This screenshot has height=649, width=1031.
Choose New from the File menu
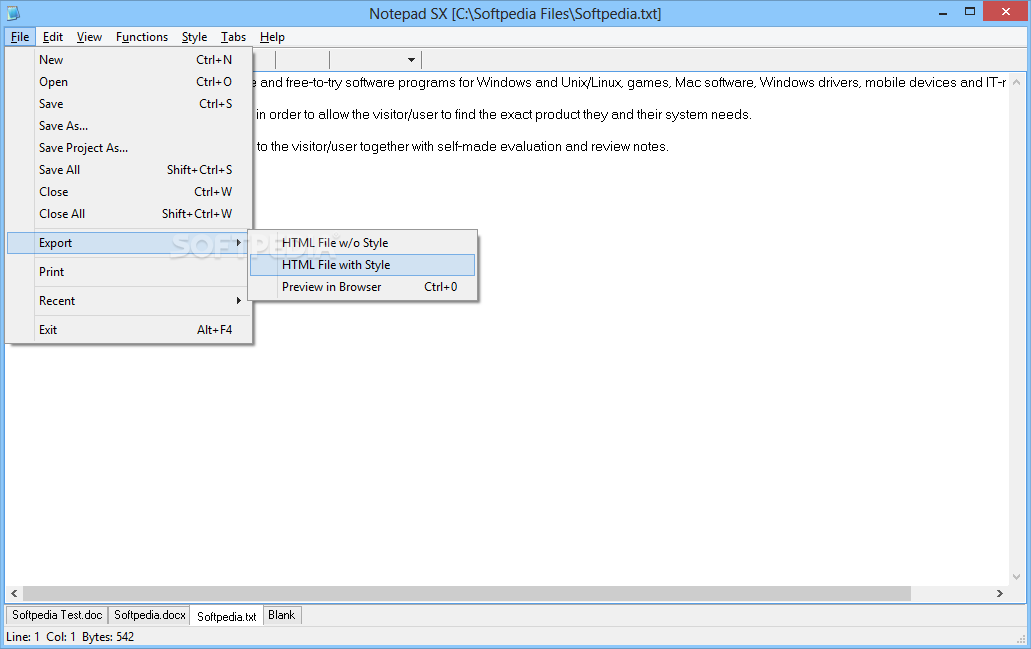(x=130, y=60)
